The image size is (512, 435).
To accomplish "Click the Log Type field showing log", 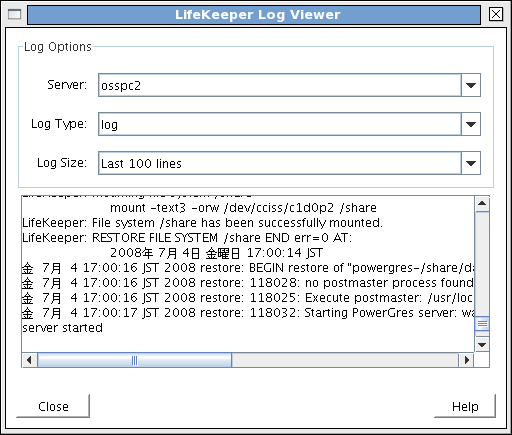I will [x=280, y=124].
